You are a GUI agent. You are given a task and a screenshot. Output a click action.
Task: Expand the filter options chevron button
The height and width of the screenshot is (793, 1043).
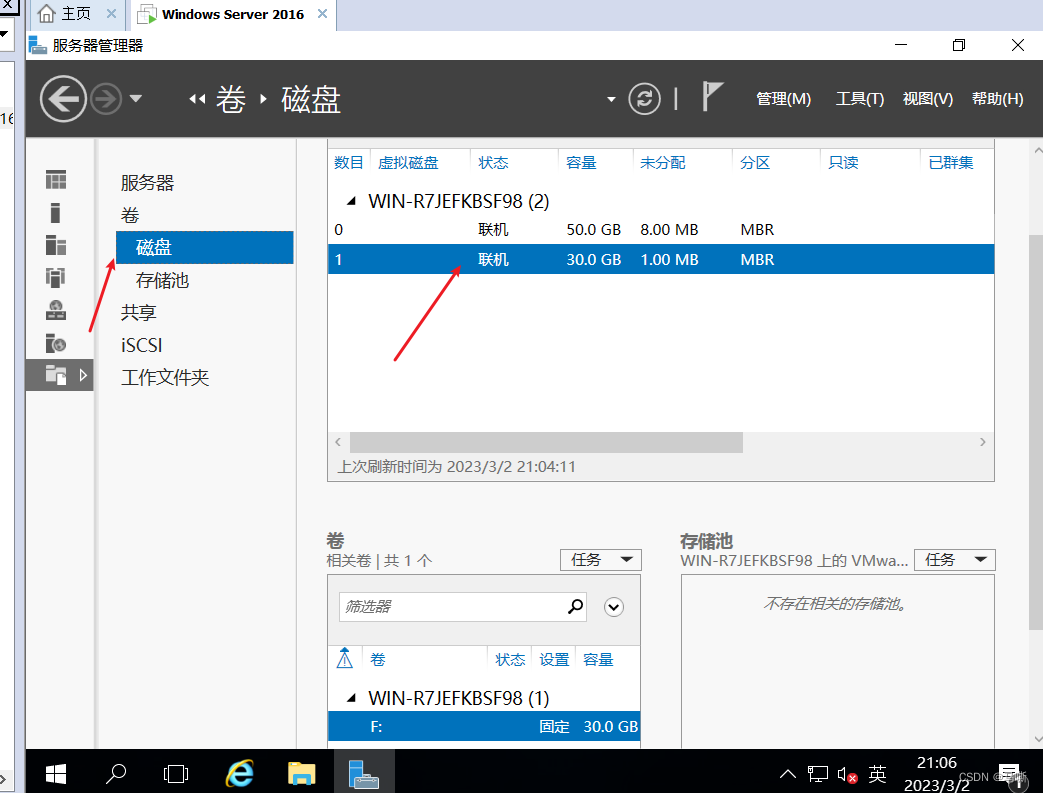click(x=613, y=607)
